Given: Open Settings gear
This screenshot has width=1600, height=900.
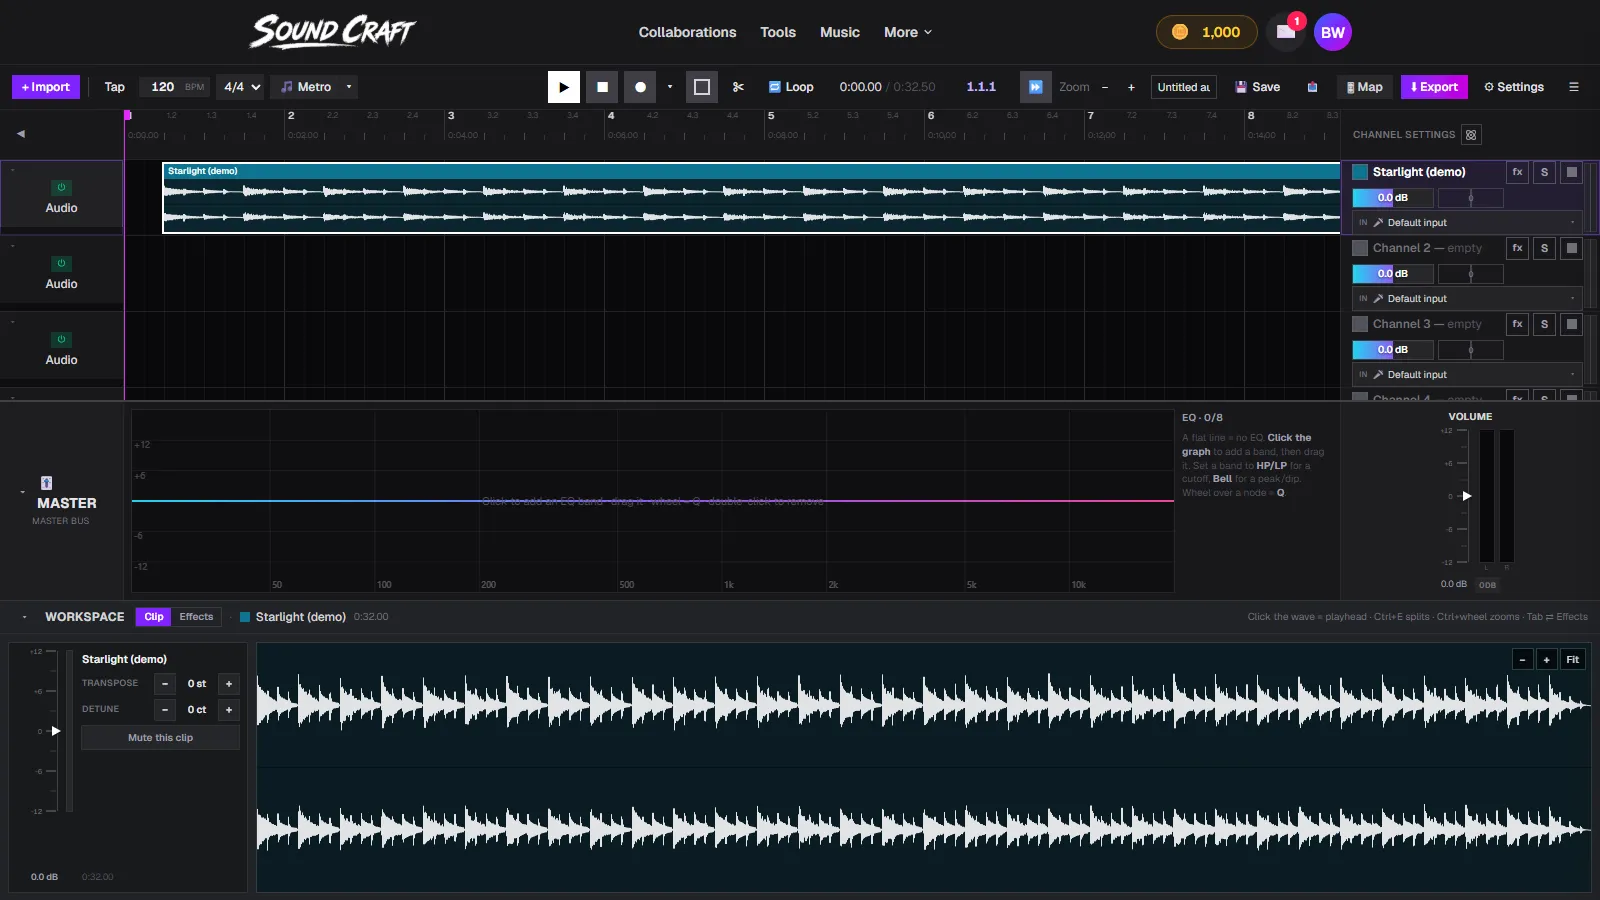Looking at the screenshot, I should pyautogui.click(x=1514, y=87).
